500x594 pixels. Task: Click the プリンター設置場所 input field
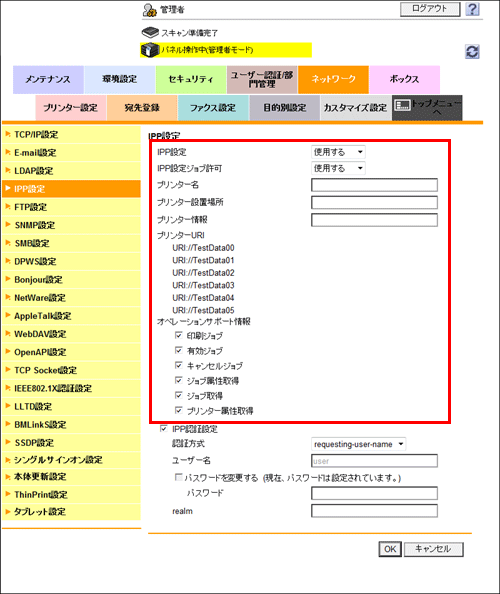374,202
